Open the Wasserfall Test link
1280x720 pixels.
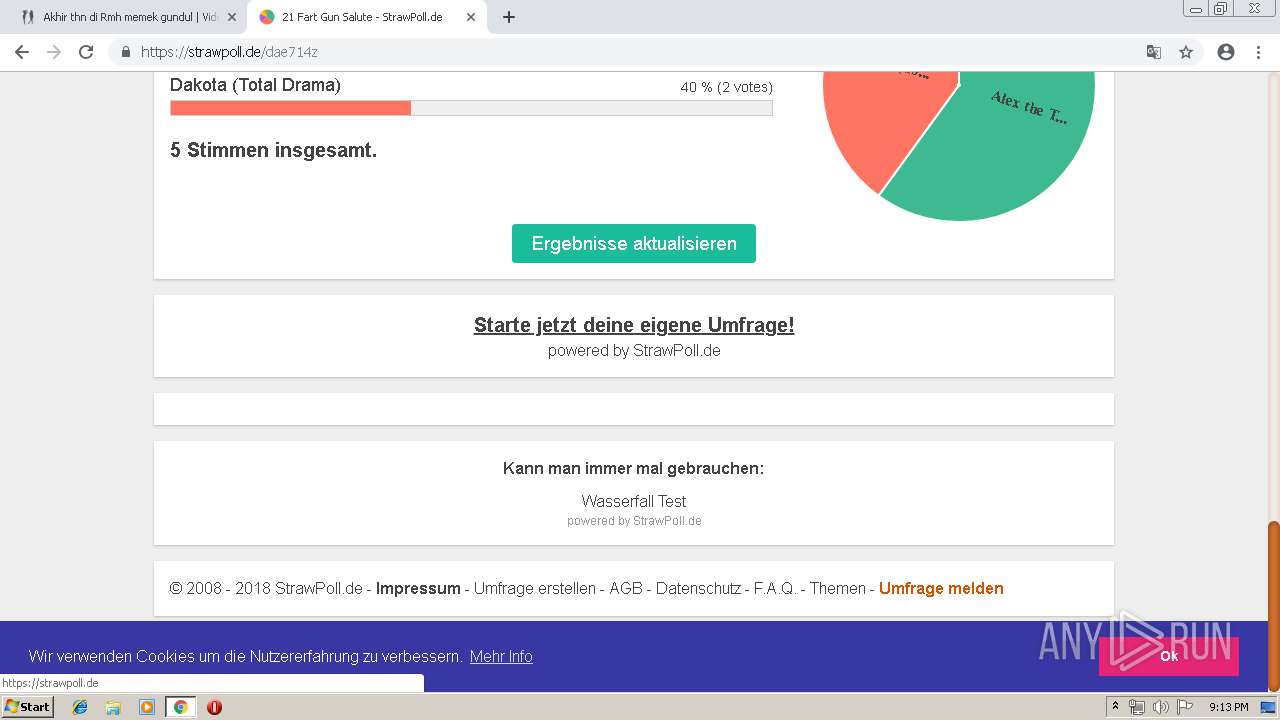click(634, 501)
